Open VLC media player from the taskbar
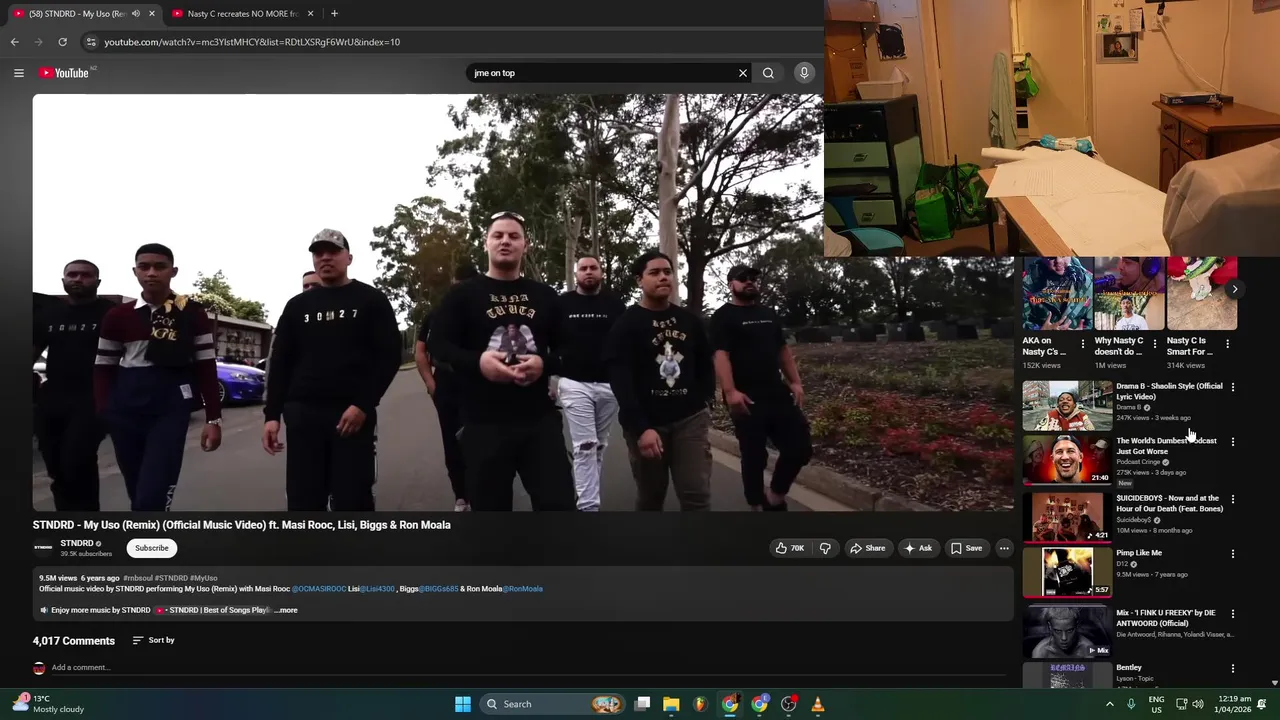1280x720 pixels. [x=818, y=704]
